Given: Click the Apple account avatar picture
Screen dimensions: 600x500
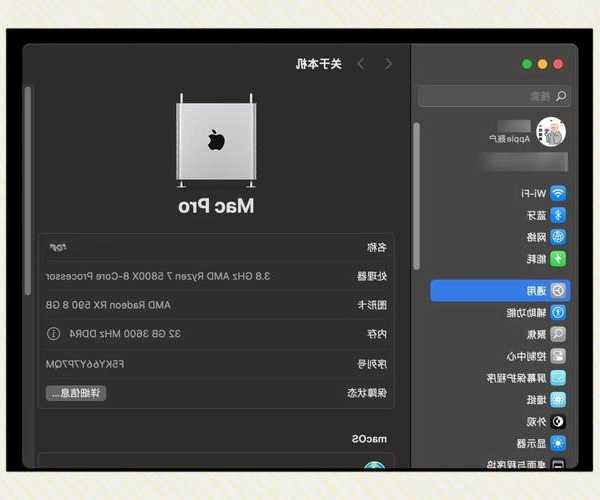Looking at the screenshot, I should (551, 132).
